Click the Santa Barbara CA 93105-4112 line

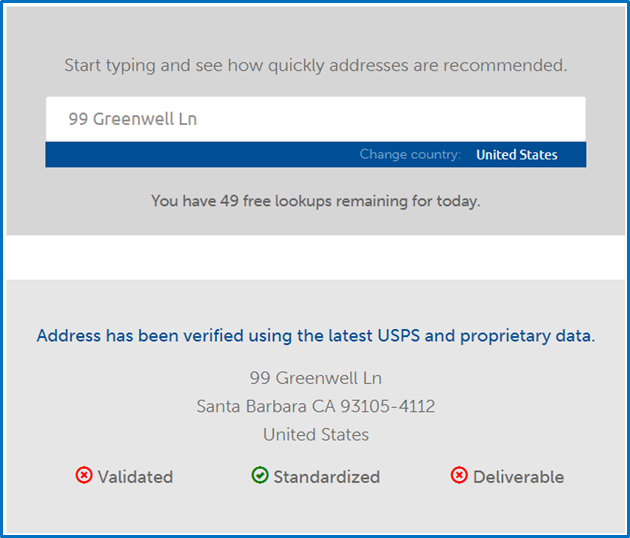316,406
